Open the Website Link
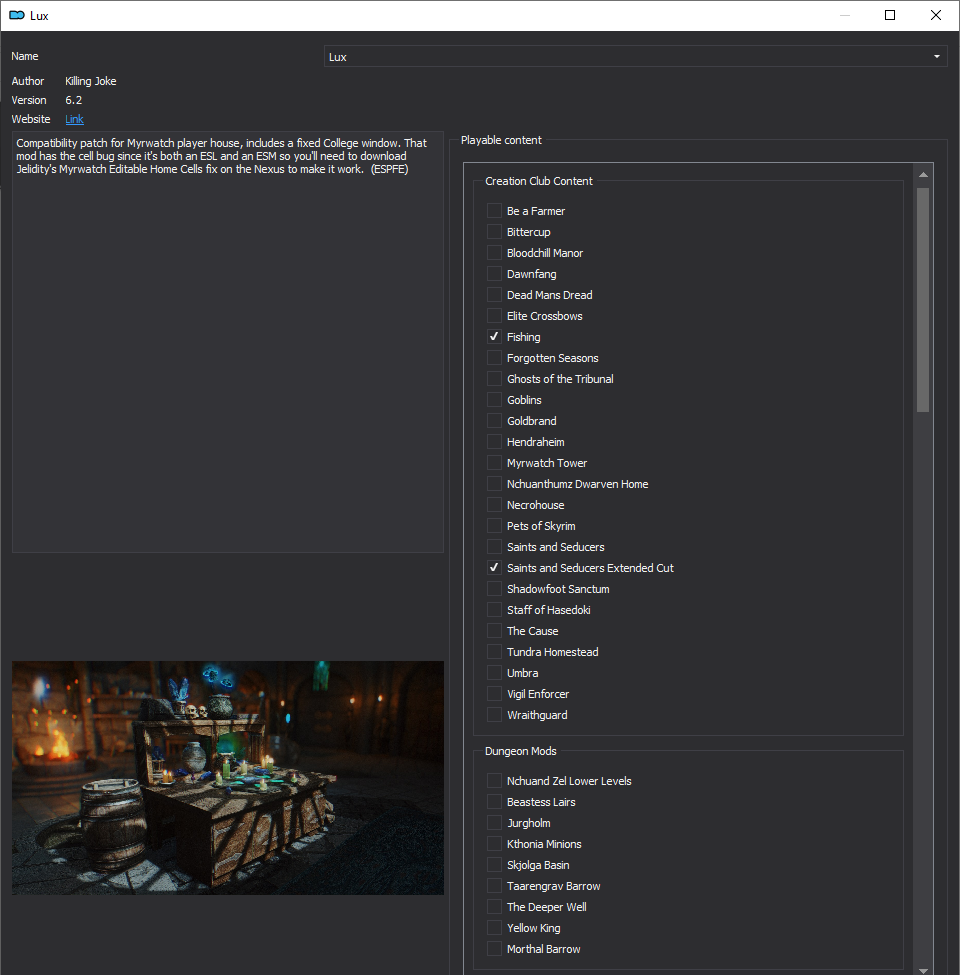Screen dimensions: 960x975 click(75, 119)
